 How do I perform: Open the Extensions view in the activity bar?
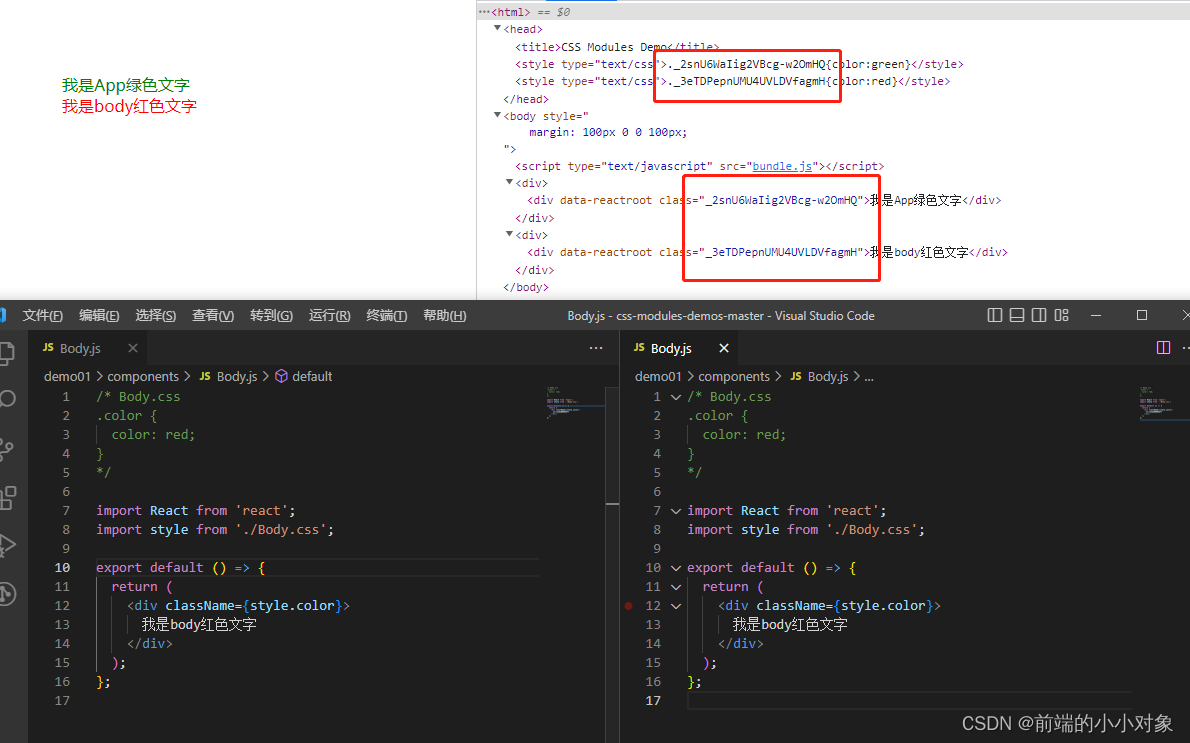tap(8, 498)
